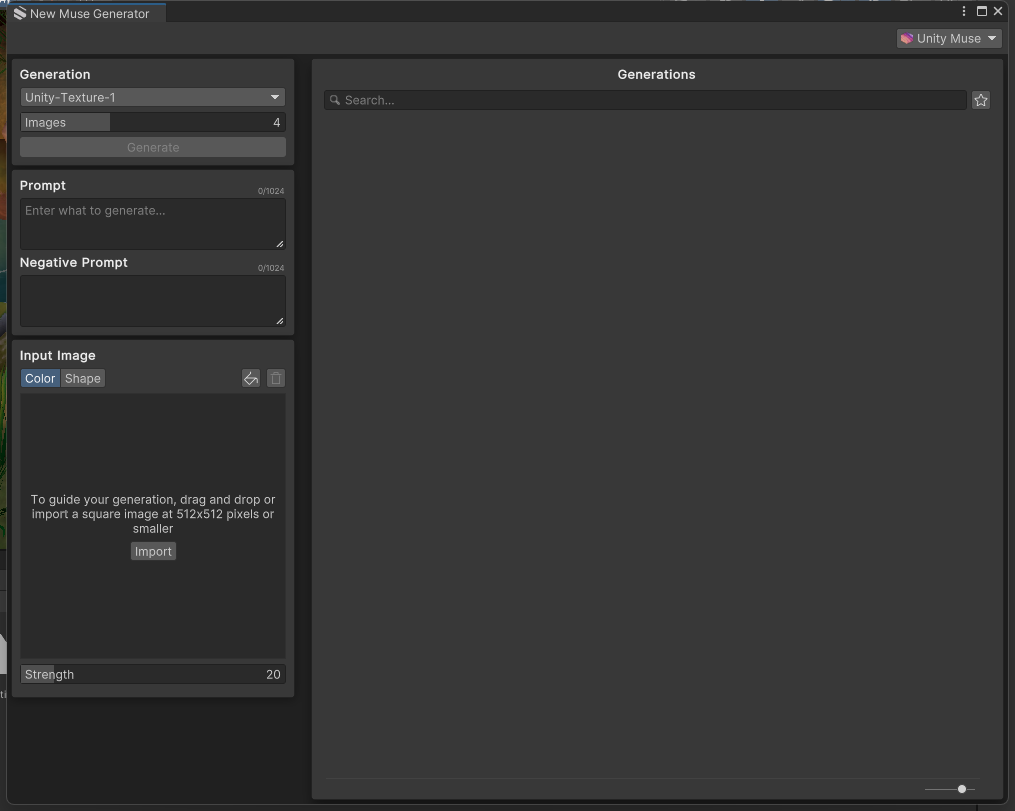Click the paint bucket fill icon
The width and height of the screenshot is (1015, 811).
[251, 378]
